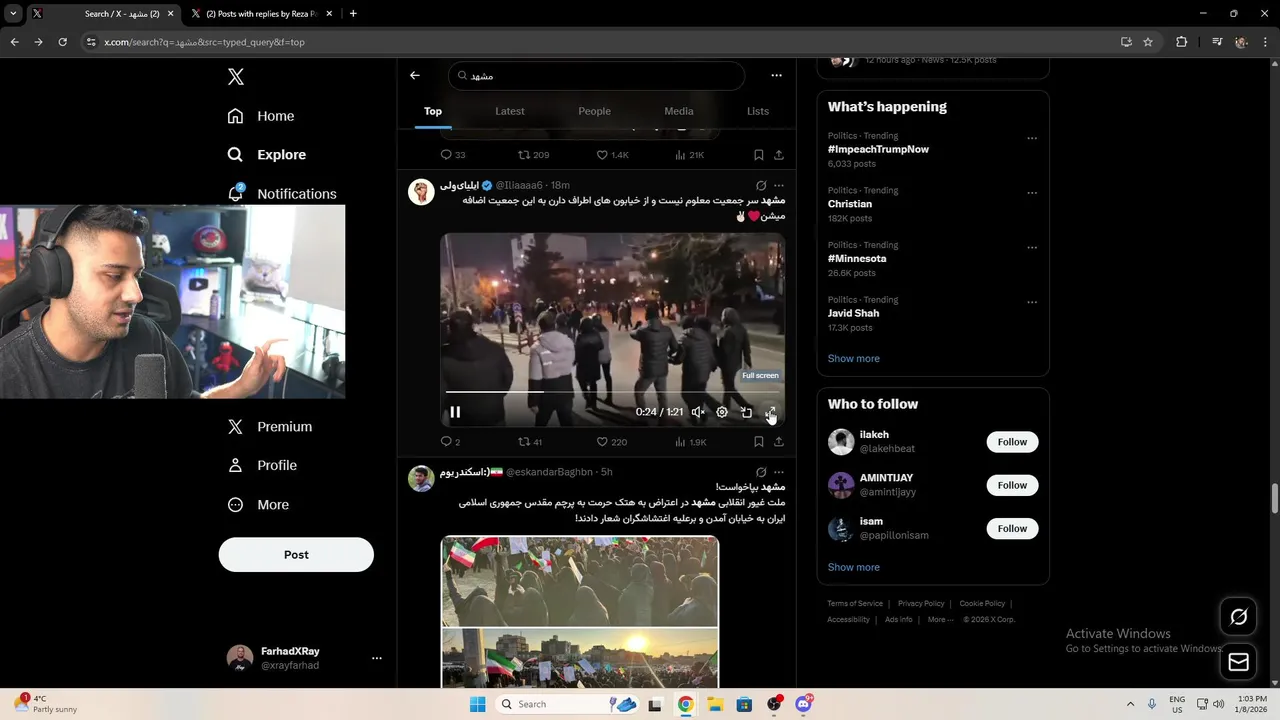Click the Grok icon on the @Iliaaaa6 post
This screenshot has width=1280, height=720.
click(761, 185)
